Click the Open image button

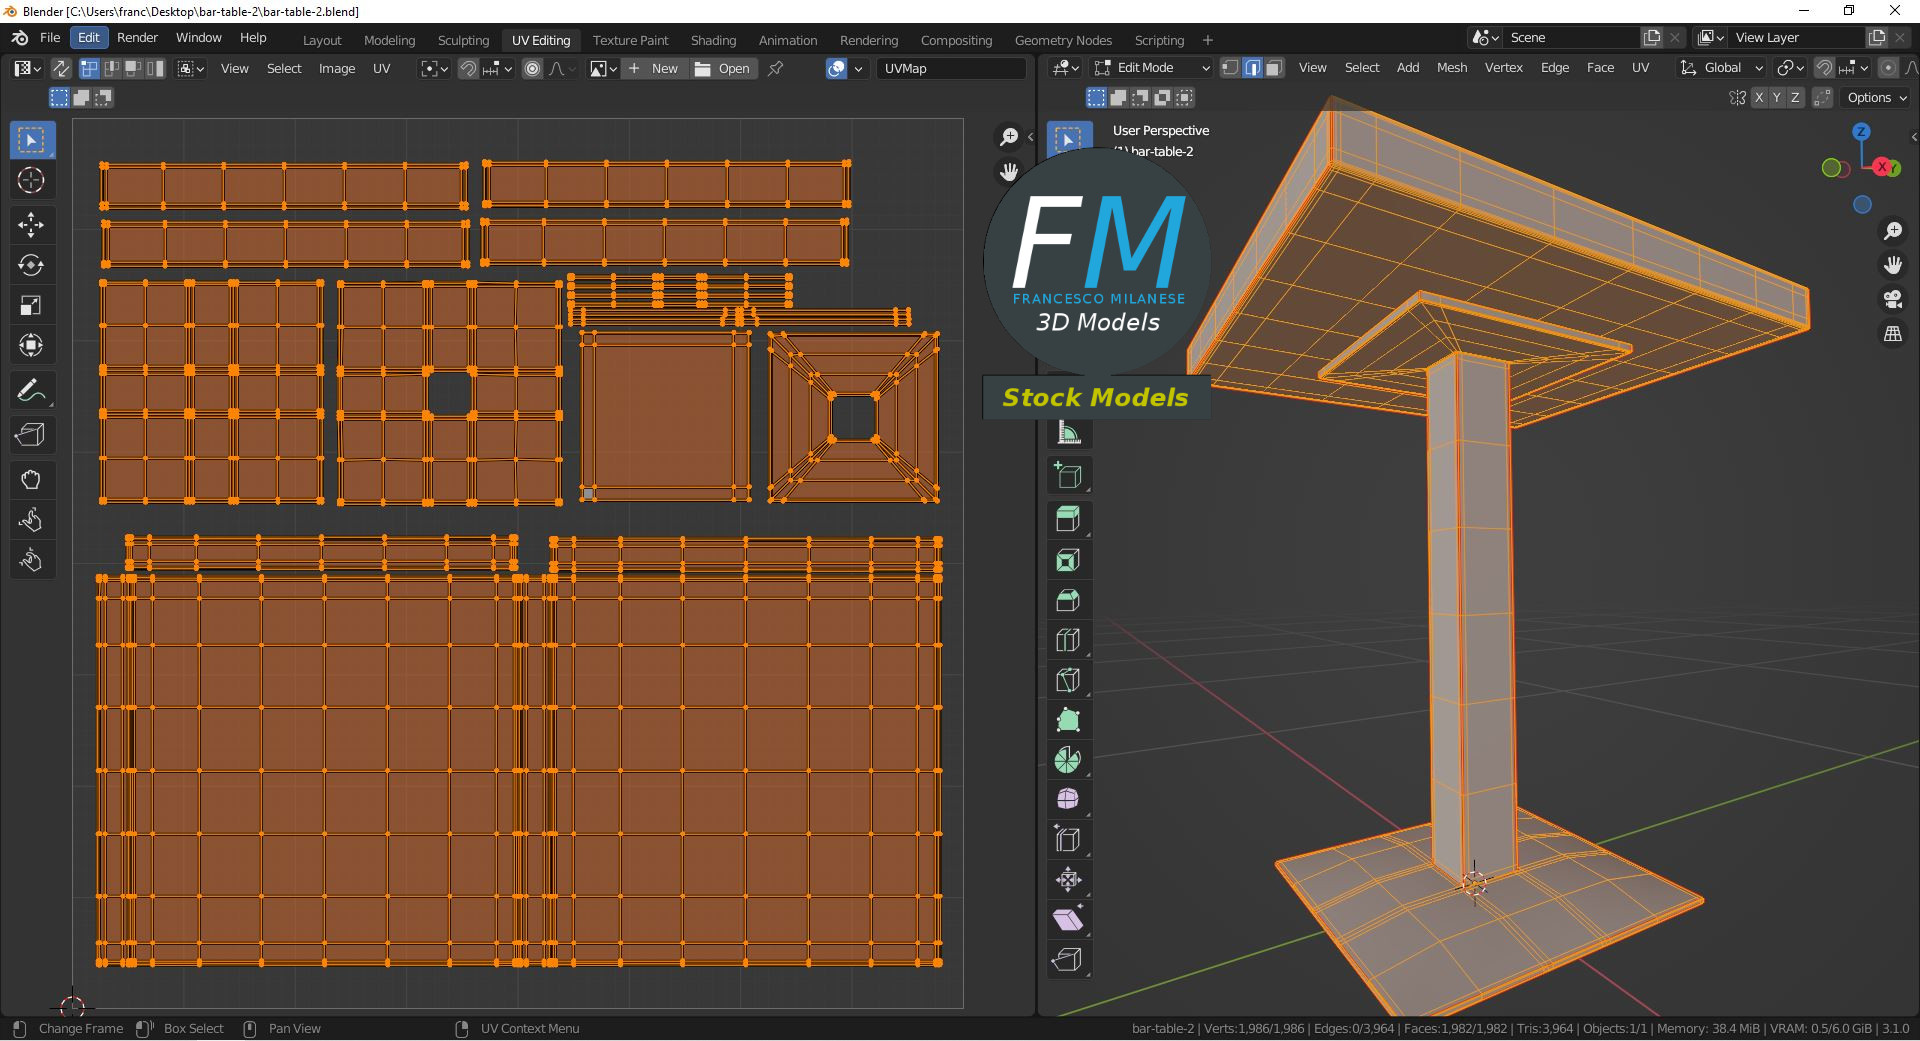click(723, 69)
